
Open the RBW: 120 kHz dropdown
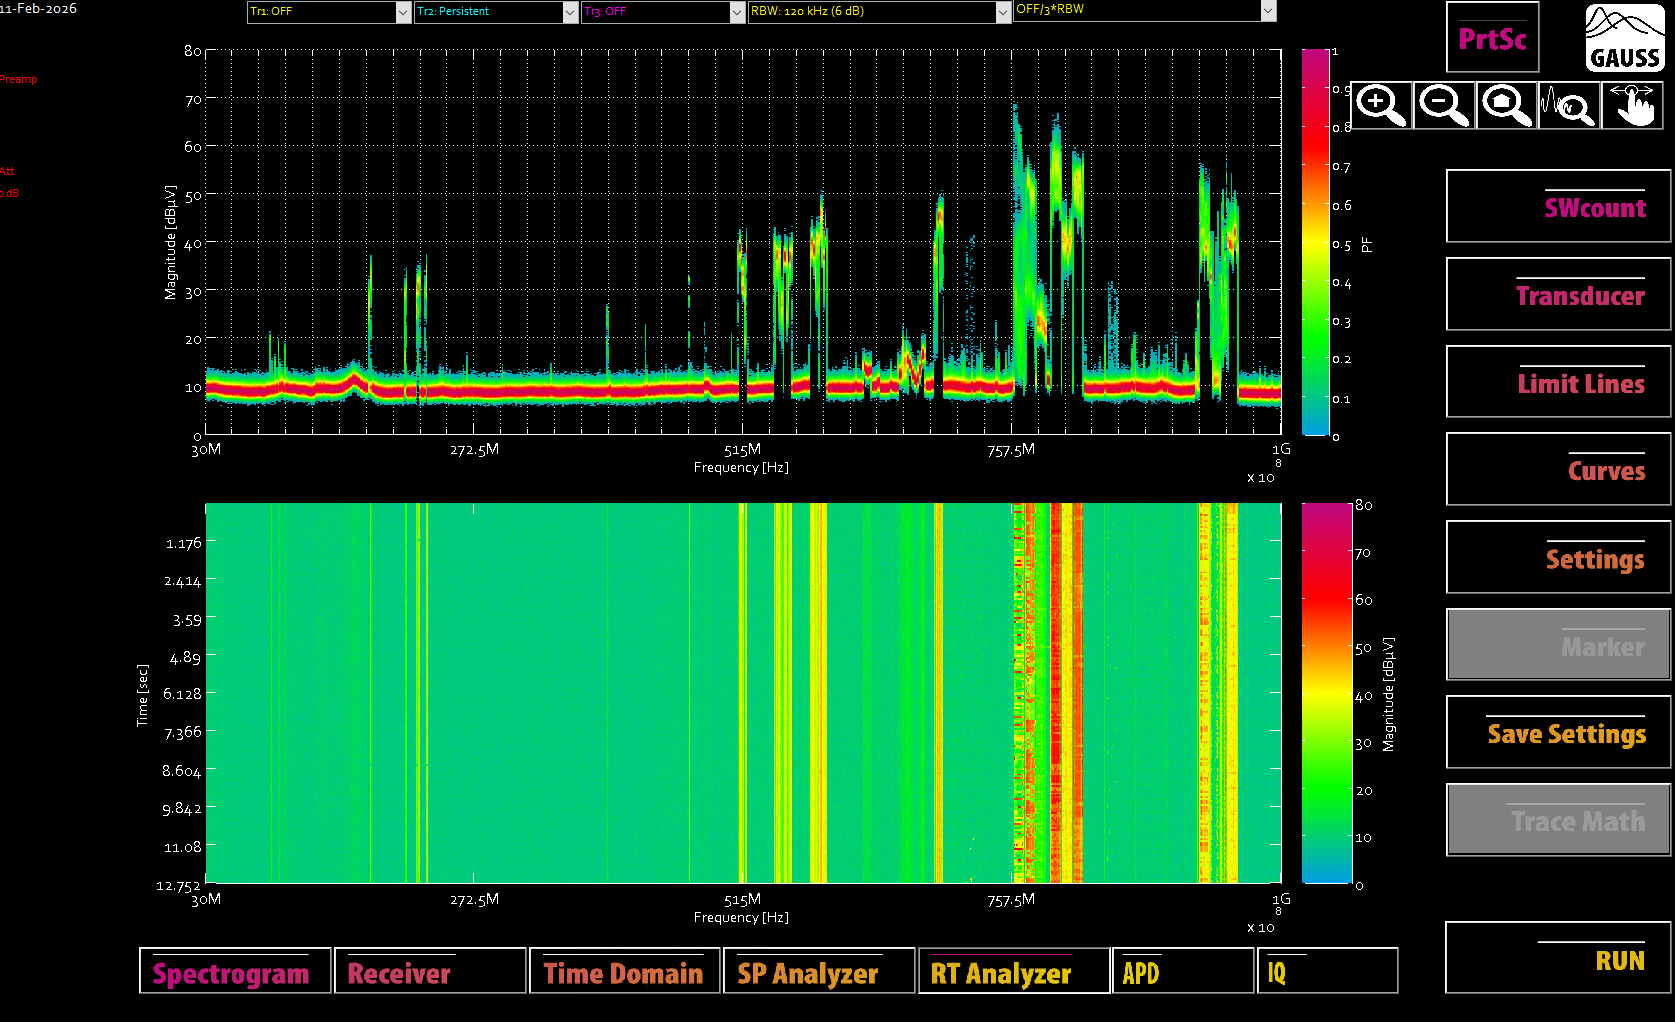tap(875, 12)
